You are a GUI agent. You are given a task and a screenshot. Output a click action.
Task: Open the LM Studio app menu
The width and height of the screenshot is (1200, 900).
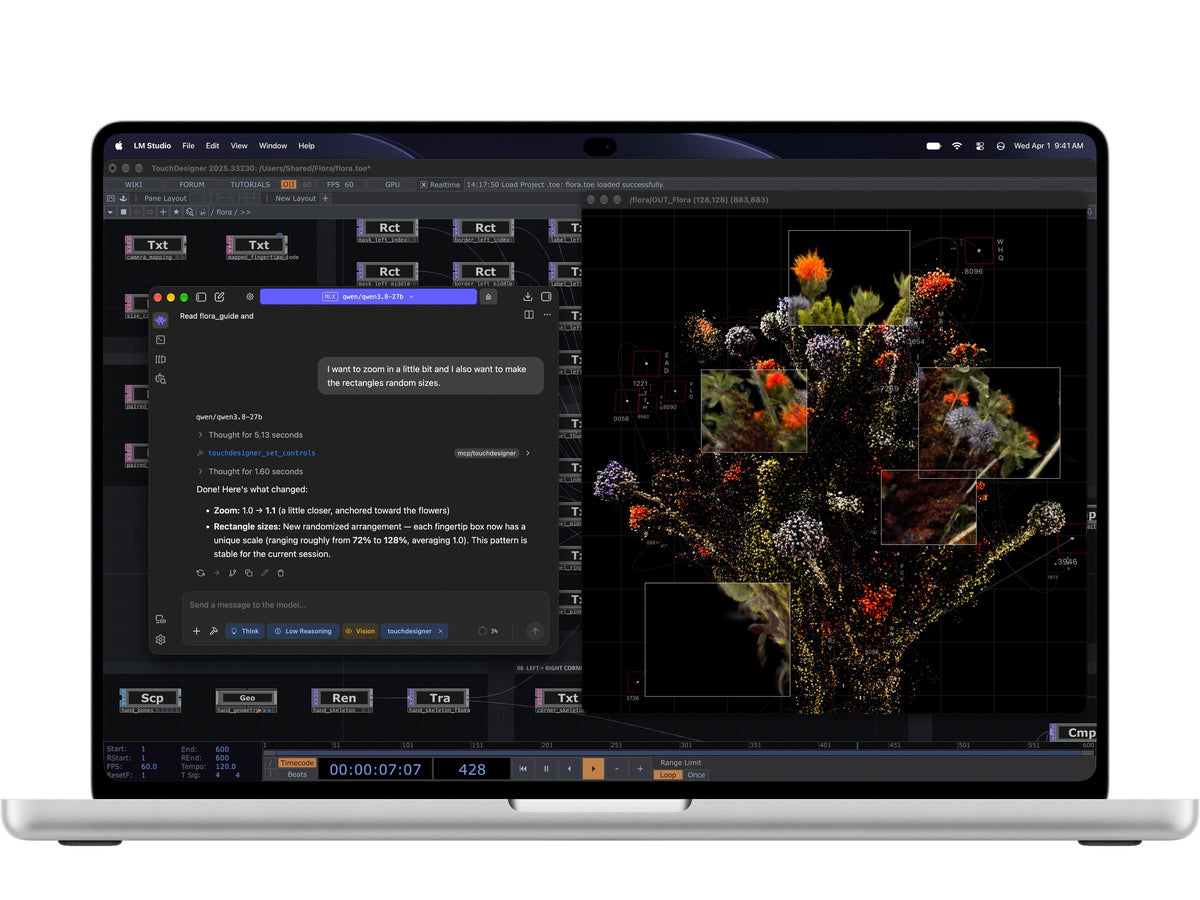tap(153, 146)
